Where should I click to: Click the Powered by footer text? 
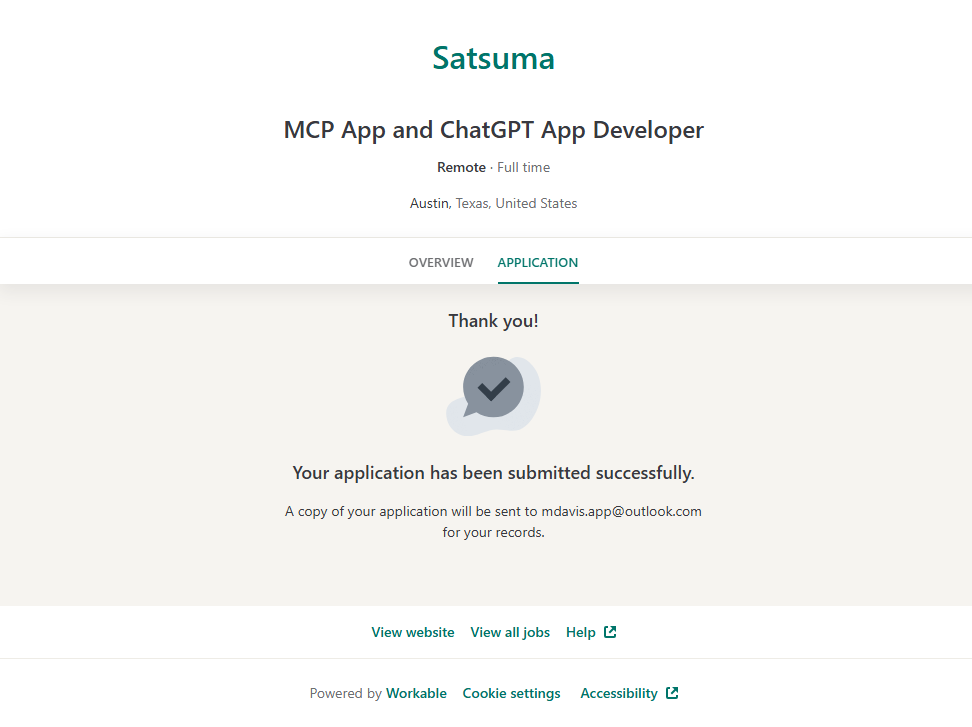coord(345,694)
